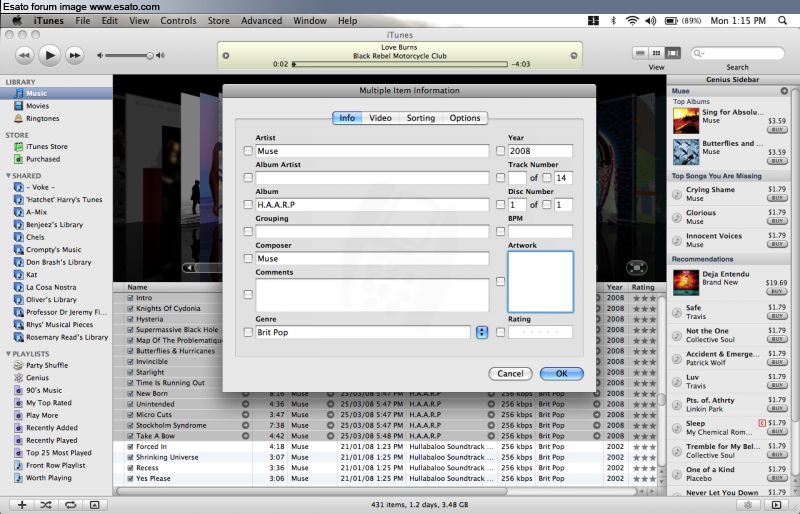
Task: Click the Bluetooth menu bar icon
Action: click(x=614, y=20)
